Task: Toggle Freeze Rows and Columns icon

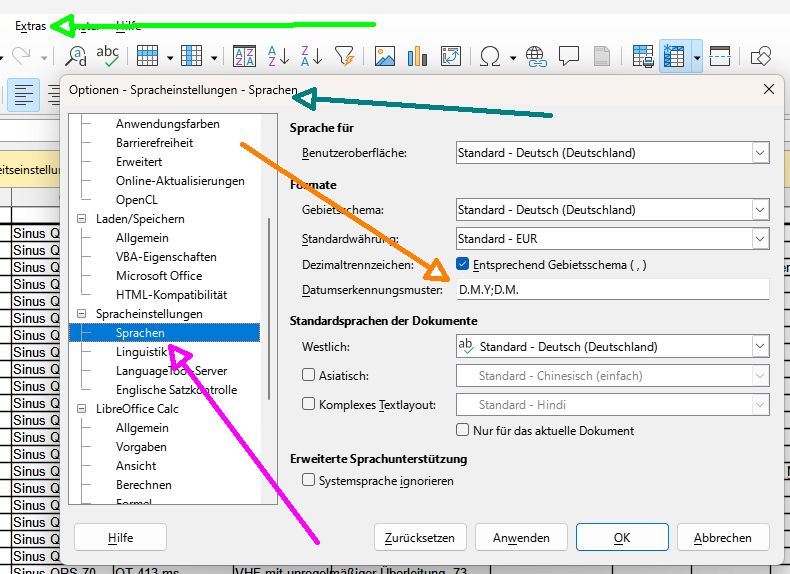Action: [x=675, y=56]
